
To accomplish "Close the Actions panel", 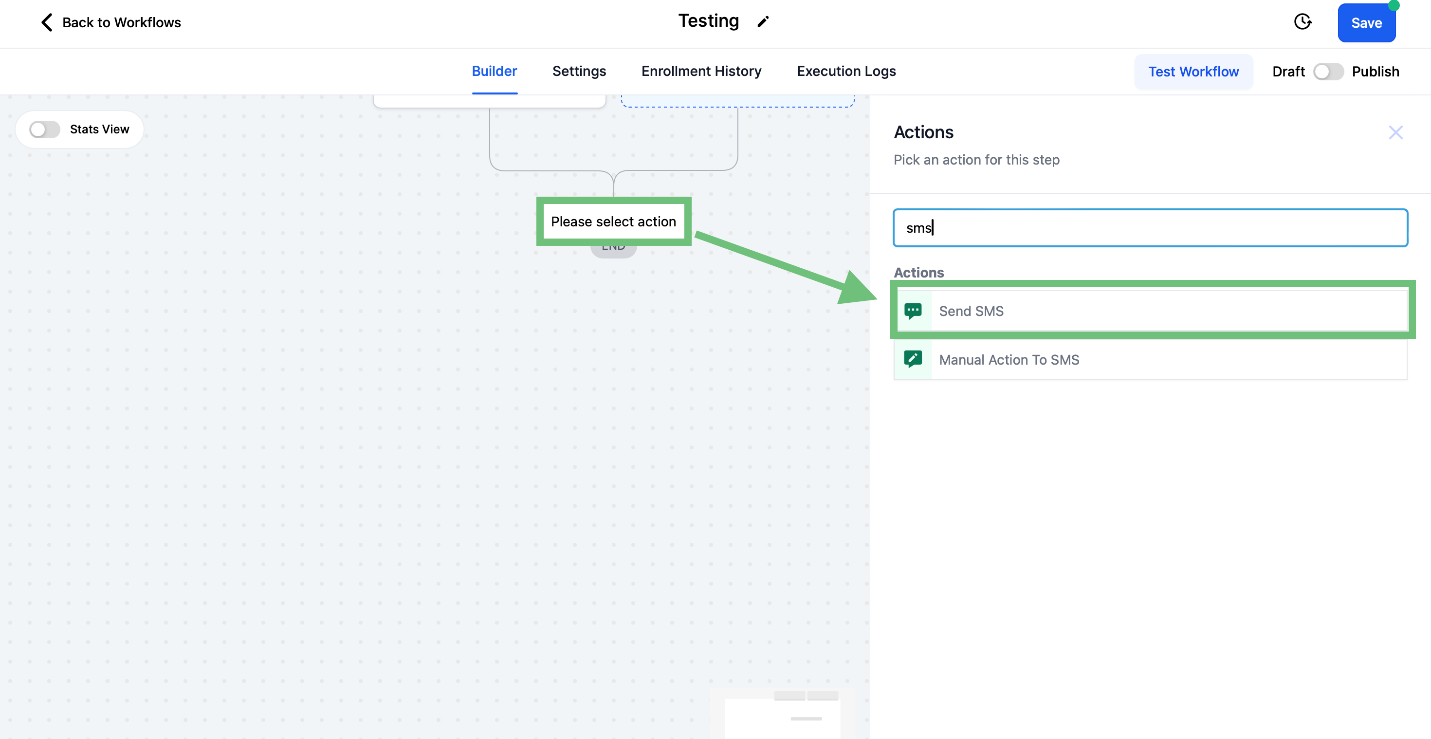I will 1396,133.
